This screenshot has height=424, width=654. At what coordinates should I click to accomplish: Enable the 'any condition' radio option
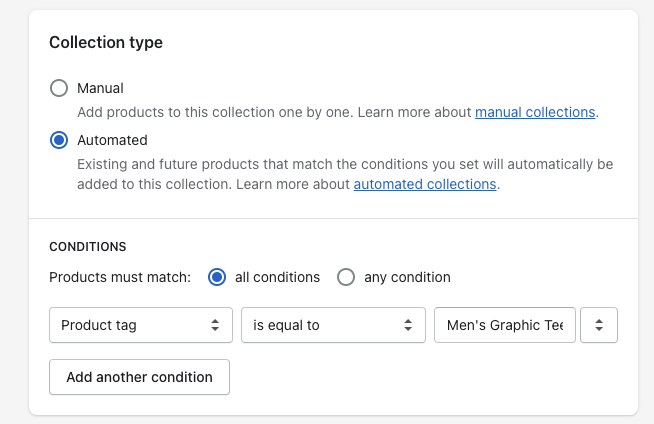point(346,277)
